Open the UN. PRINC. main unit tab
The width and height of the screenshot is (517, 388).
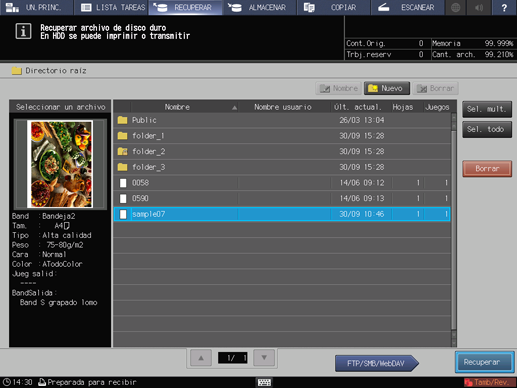click(36, 7)
